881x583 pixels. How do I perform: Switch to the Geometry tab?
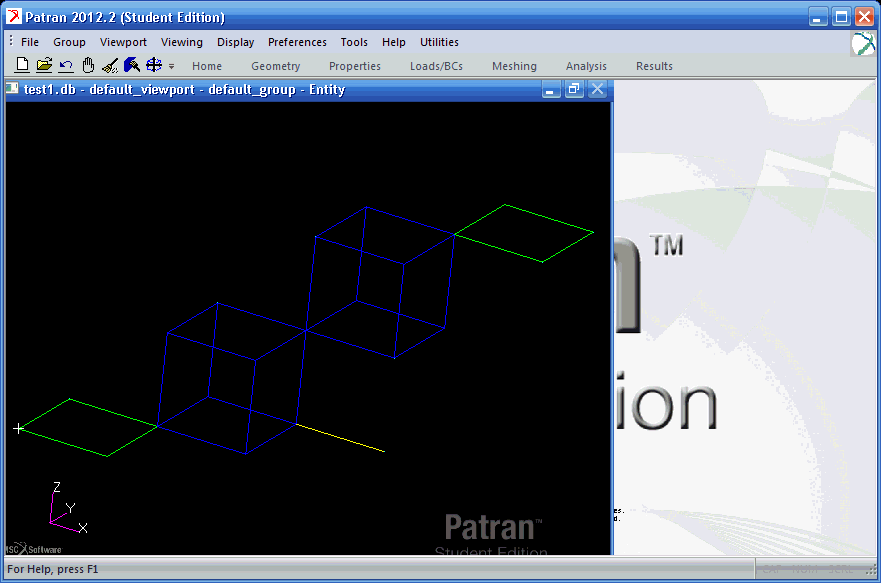click(x=275, y=66)
